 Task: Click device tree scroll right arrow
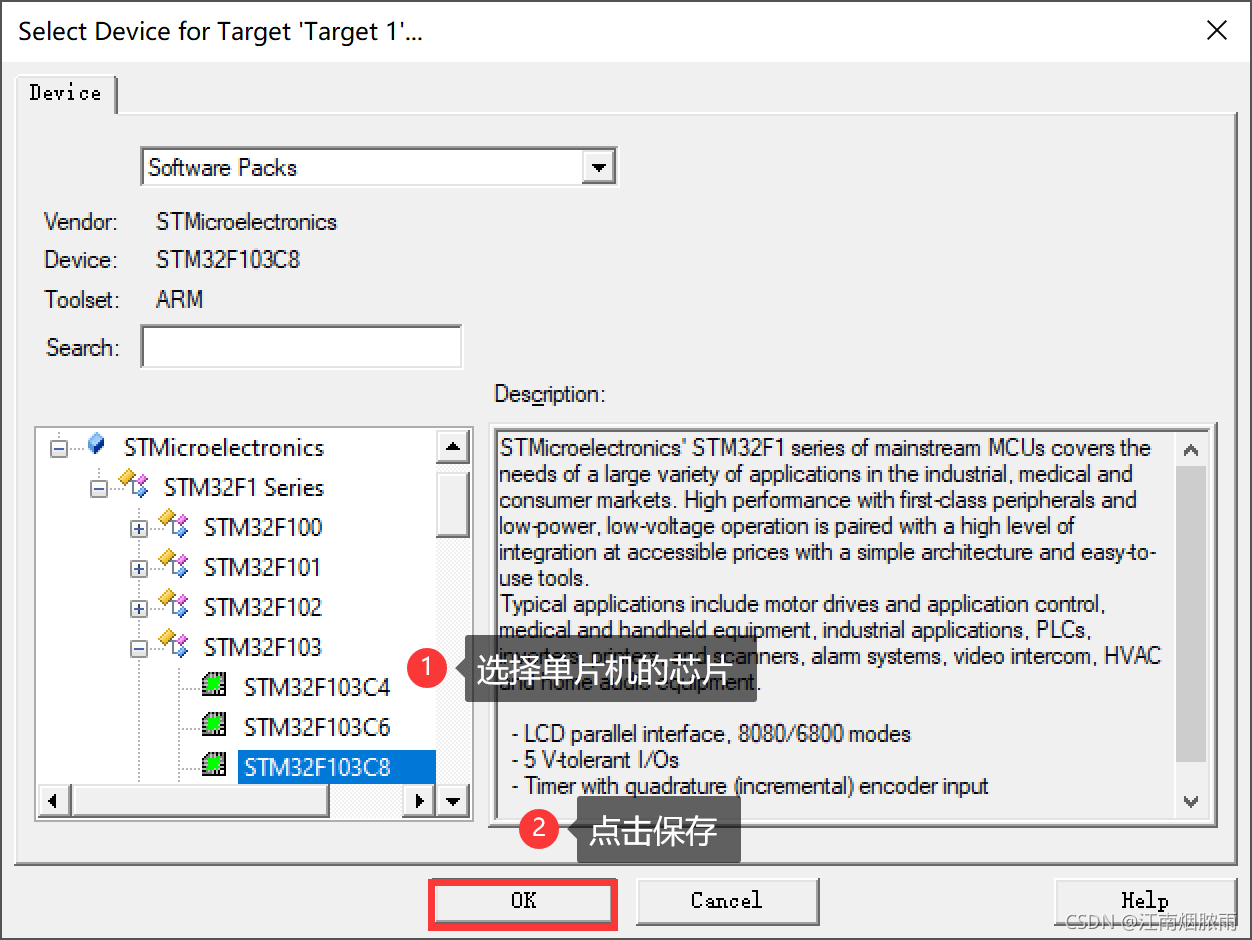click(x=419, y=801)
